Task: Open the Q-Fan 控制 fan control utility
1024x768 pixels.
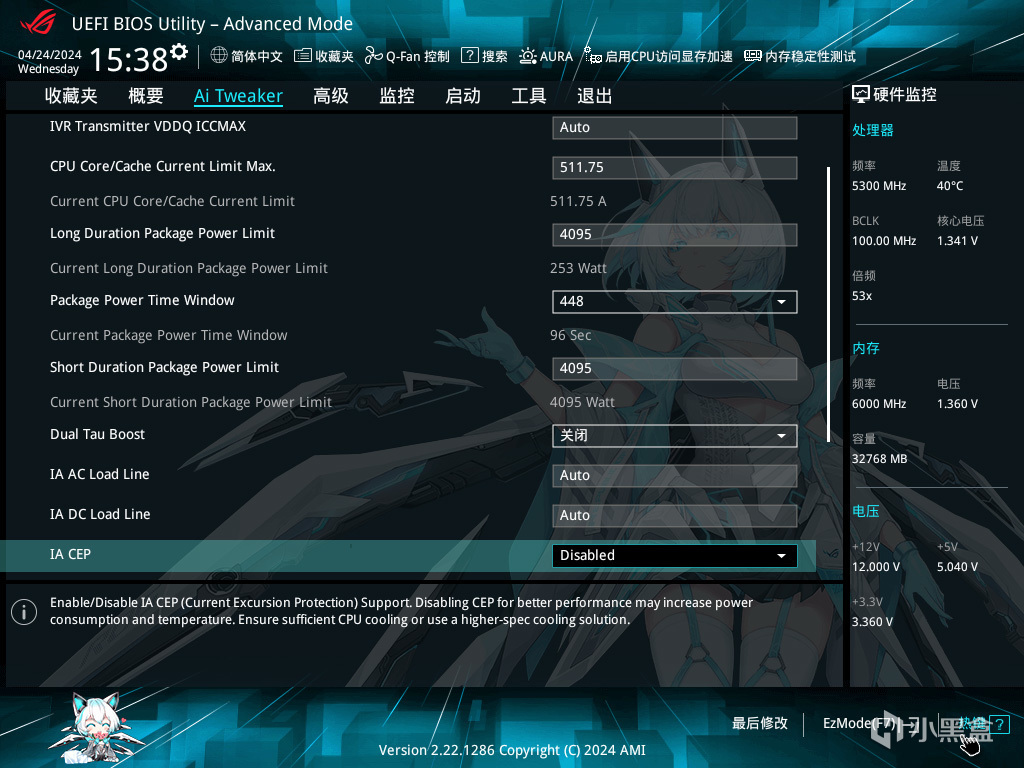Action: 406,56
